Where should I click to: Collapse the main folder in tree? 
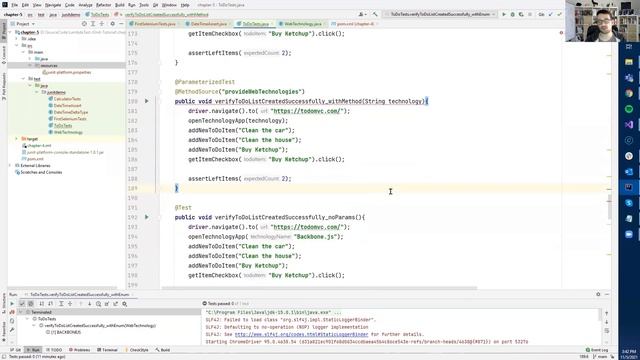click(23, 52)
